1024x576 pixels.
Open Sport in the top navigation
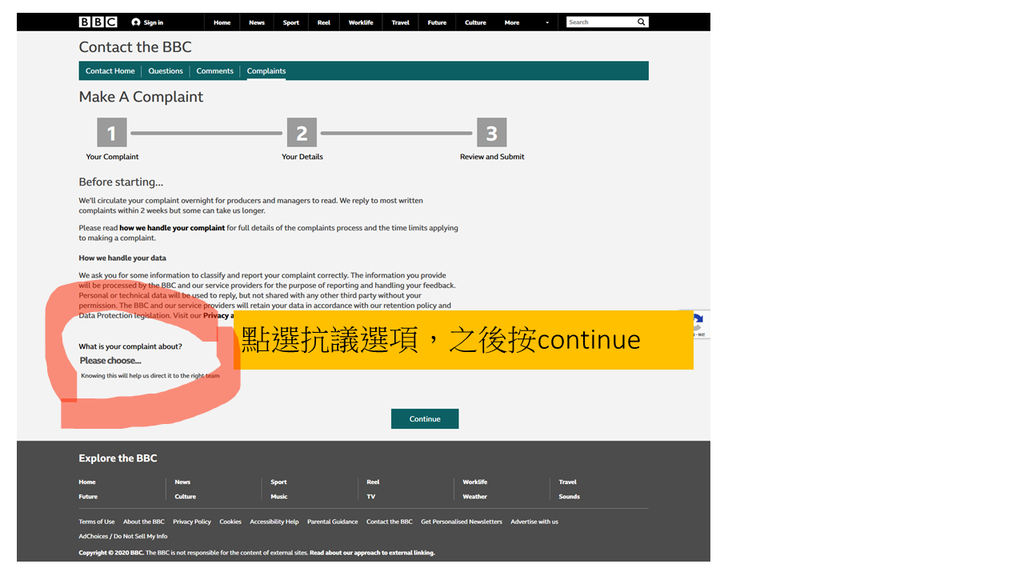coord(291,22)
